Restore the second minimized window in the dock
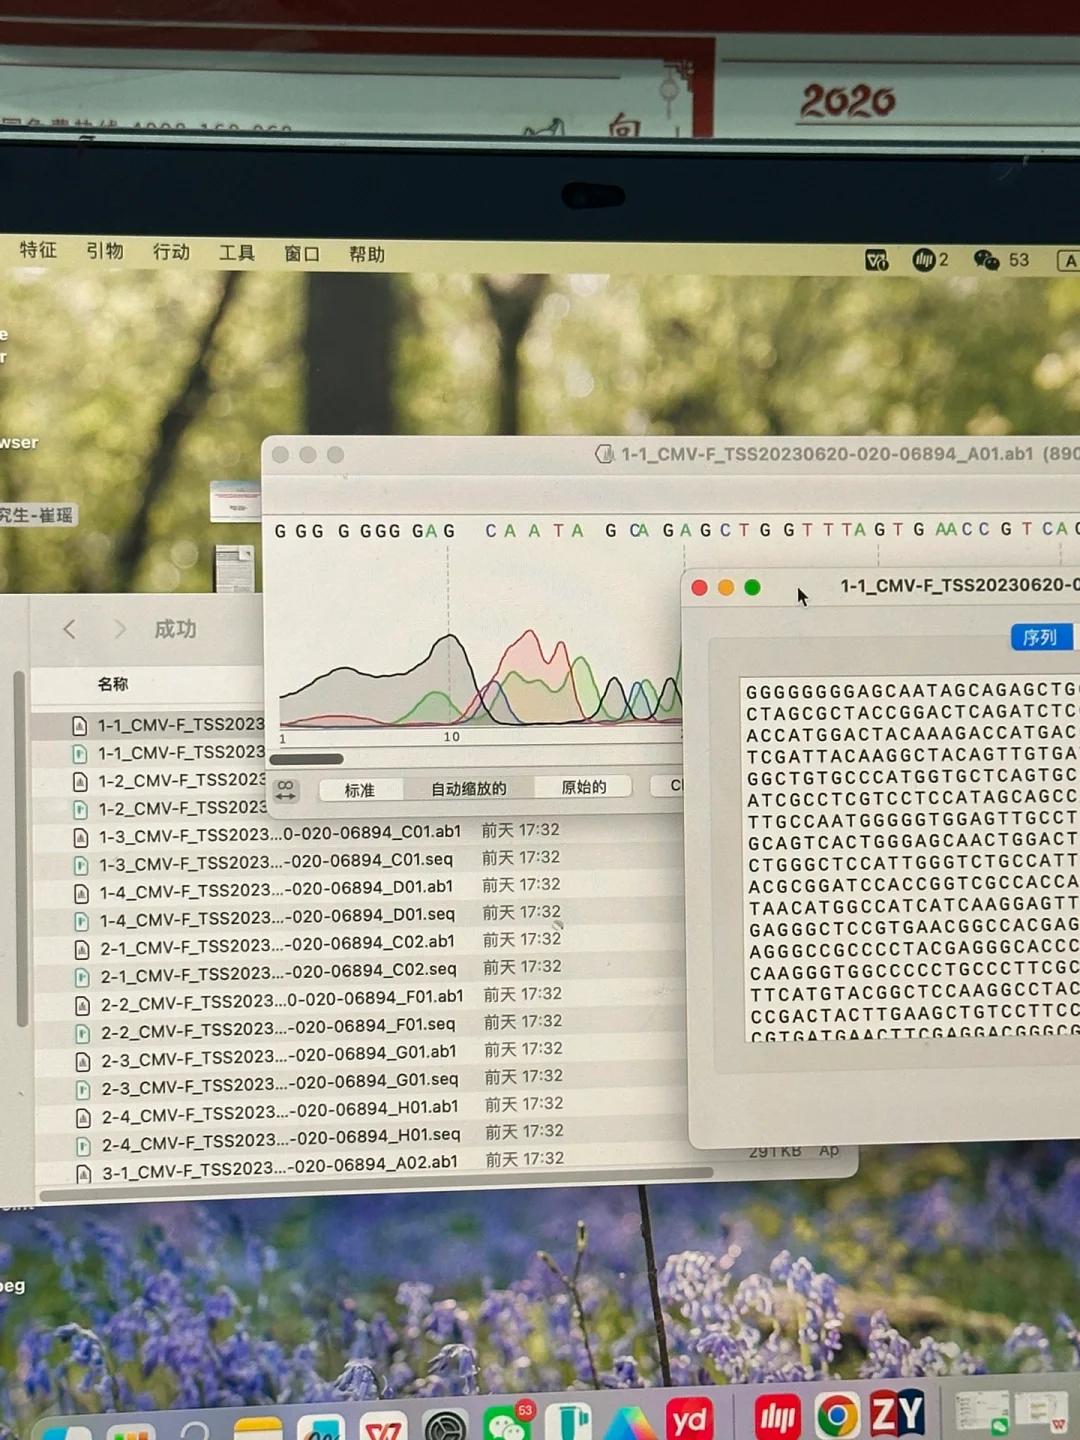This screenshot has height=1440, width=1080. [x=1042, y=1410]
